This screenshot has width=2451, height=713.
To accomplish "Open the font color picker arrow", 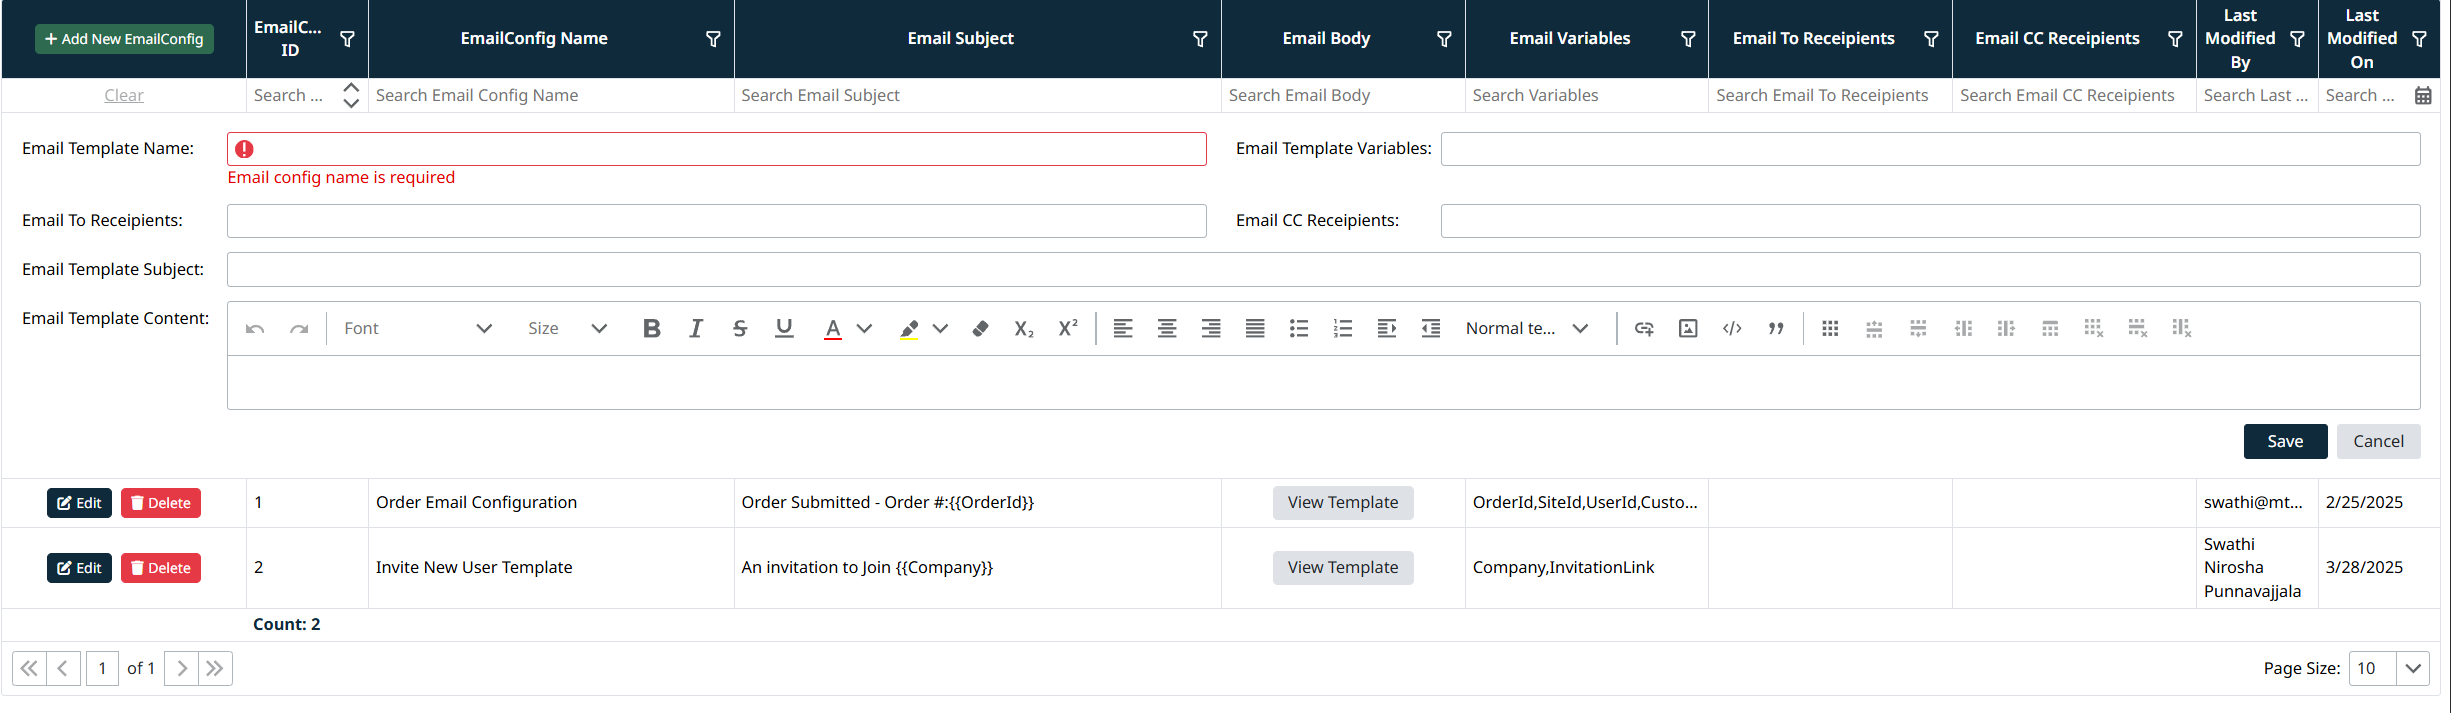I will 865,328.
